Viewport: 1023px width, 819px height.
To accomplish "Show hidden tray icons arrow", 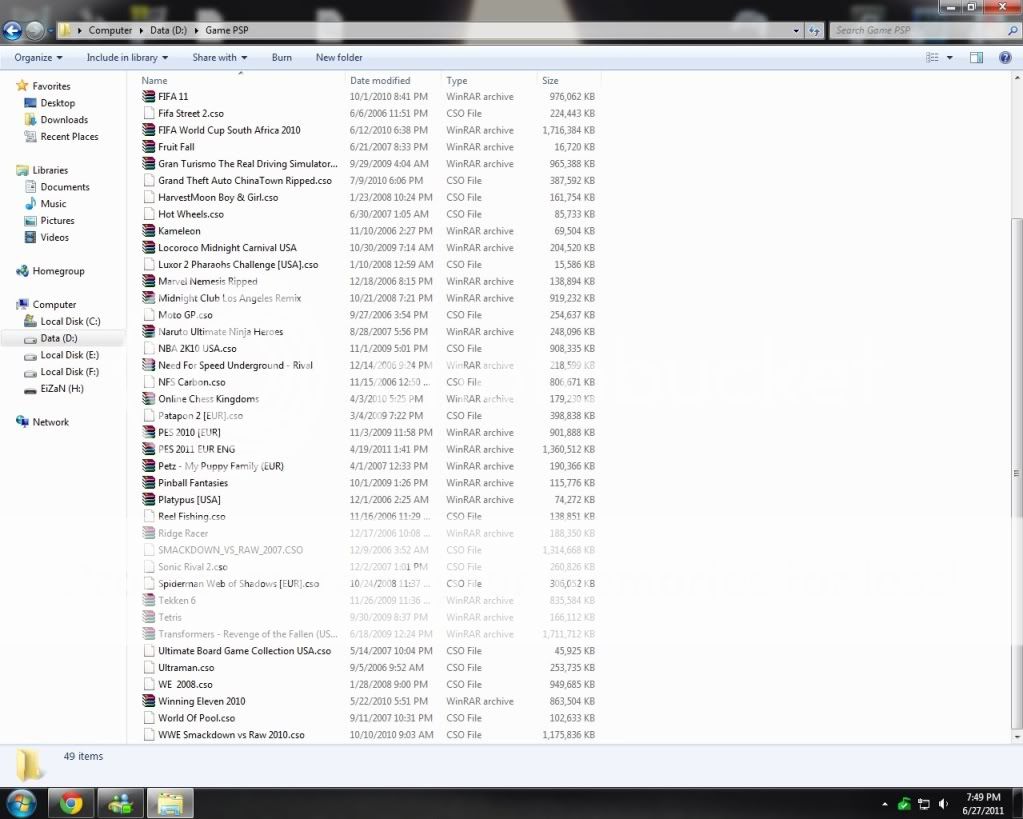I will tap(885, 805).
